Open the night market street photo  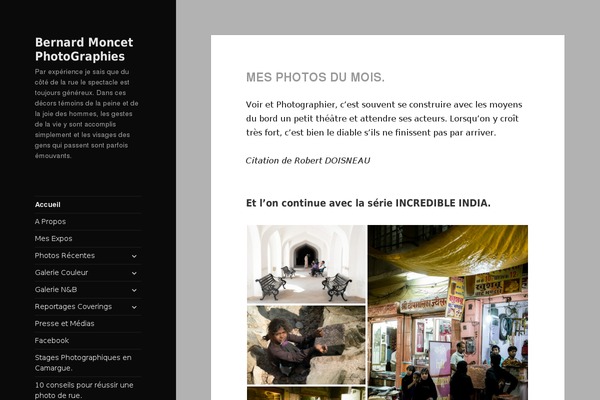point(448,312)
